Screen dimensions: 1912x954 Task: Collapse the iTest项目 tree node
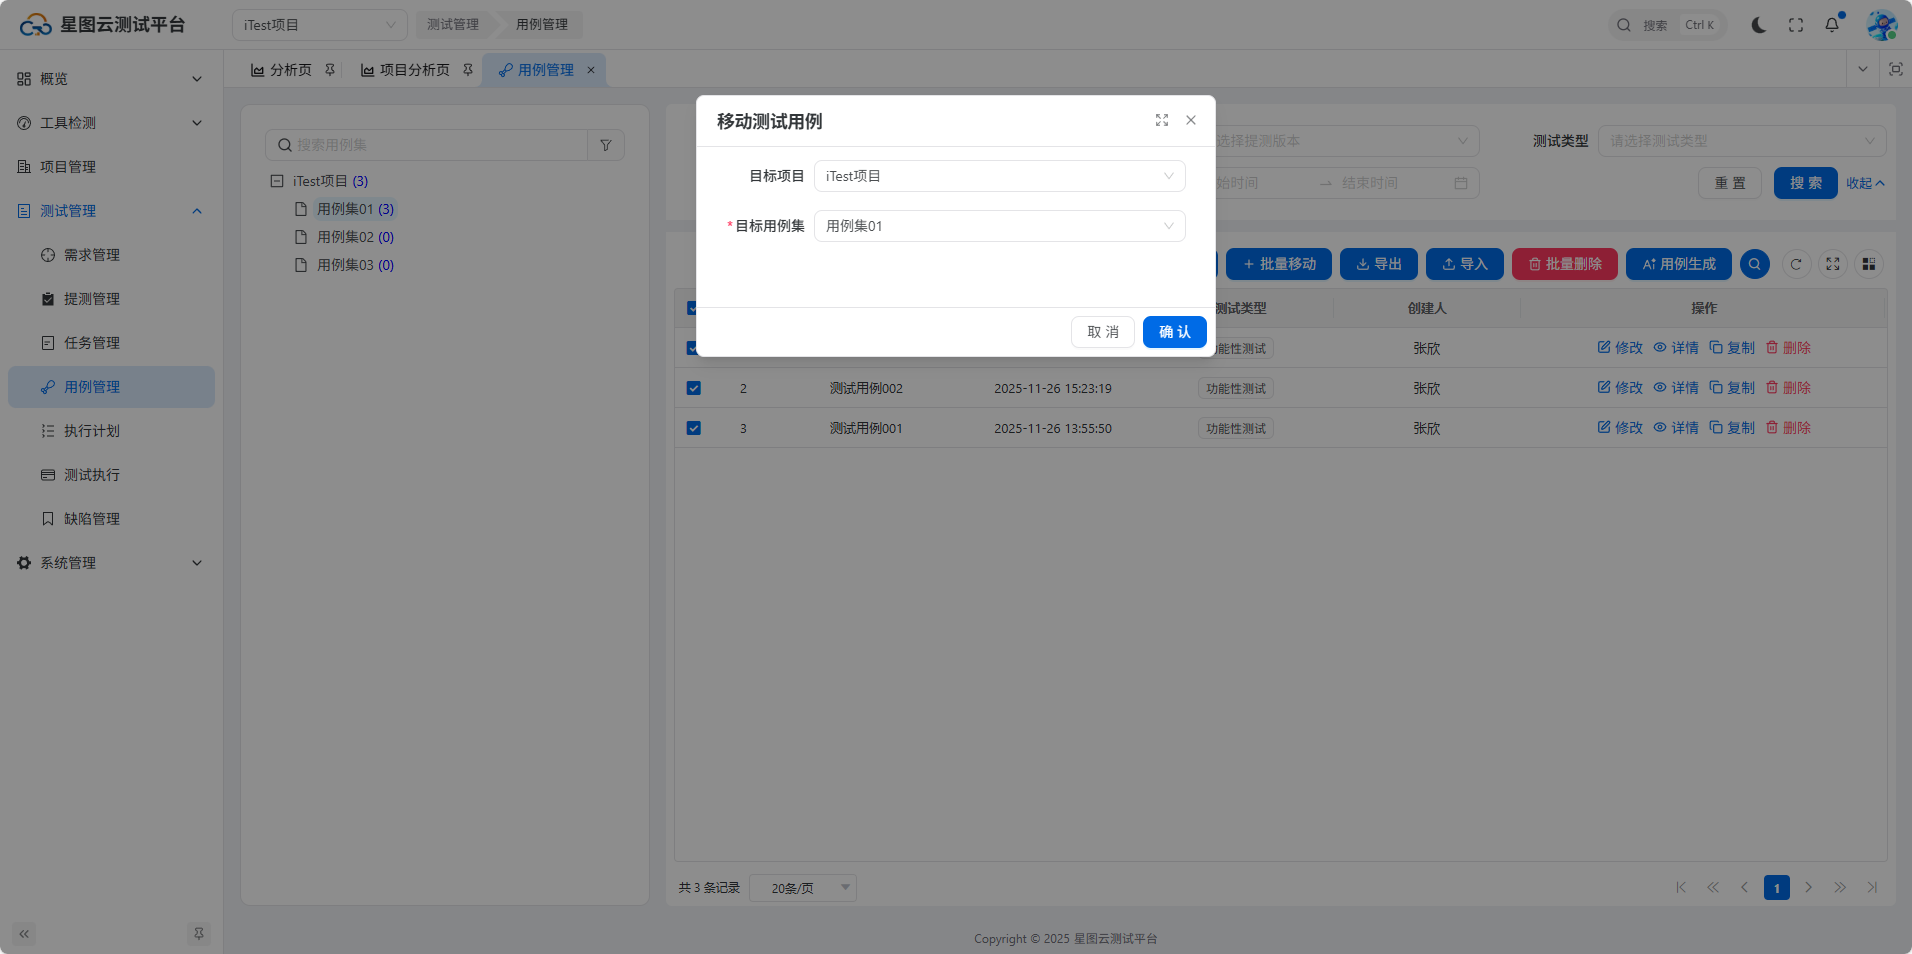click(277, 181)
